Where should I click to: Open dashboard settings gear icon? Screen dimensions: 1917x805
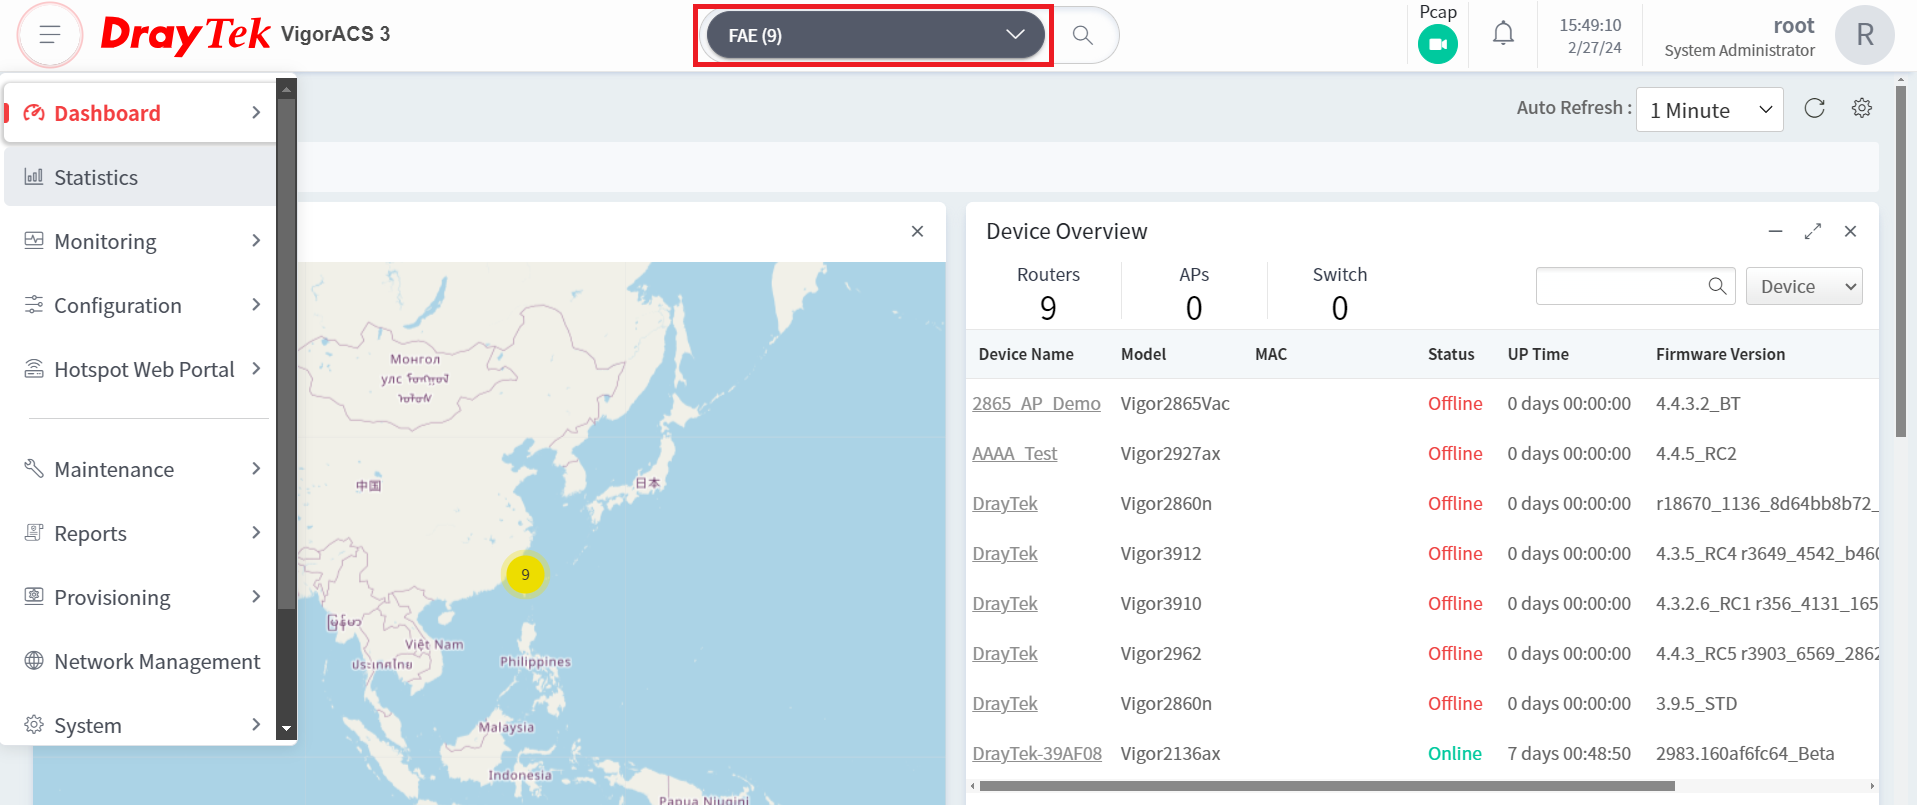click(x=1862, y=108)
